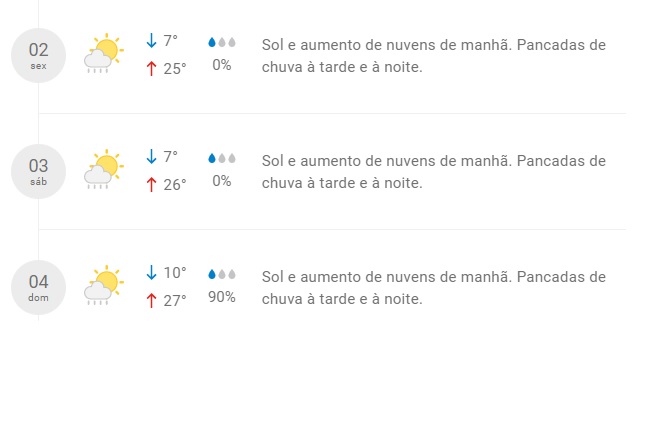Open Saturday 03 forecast description text
This screenshot has width=664, height=442.
click(433, 172)
